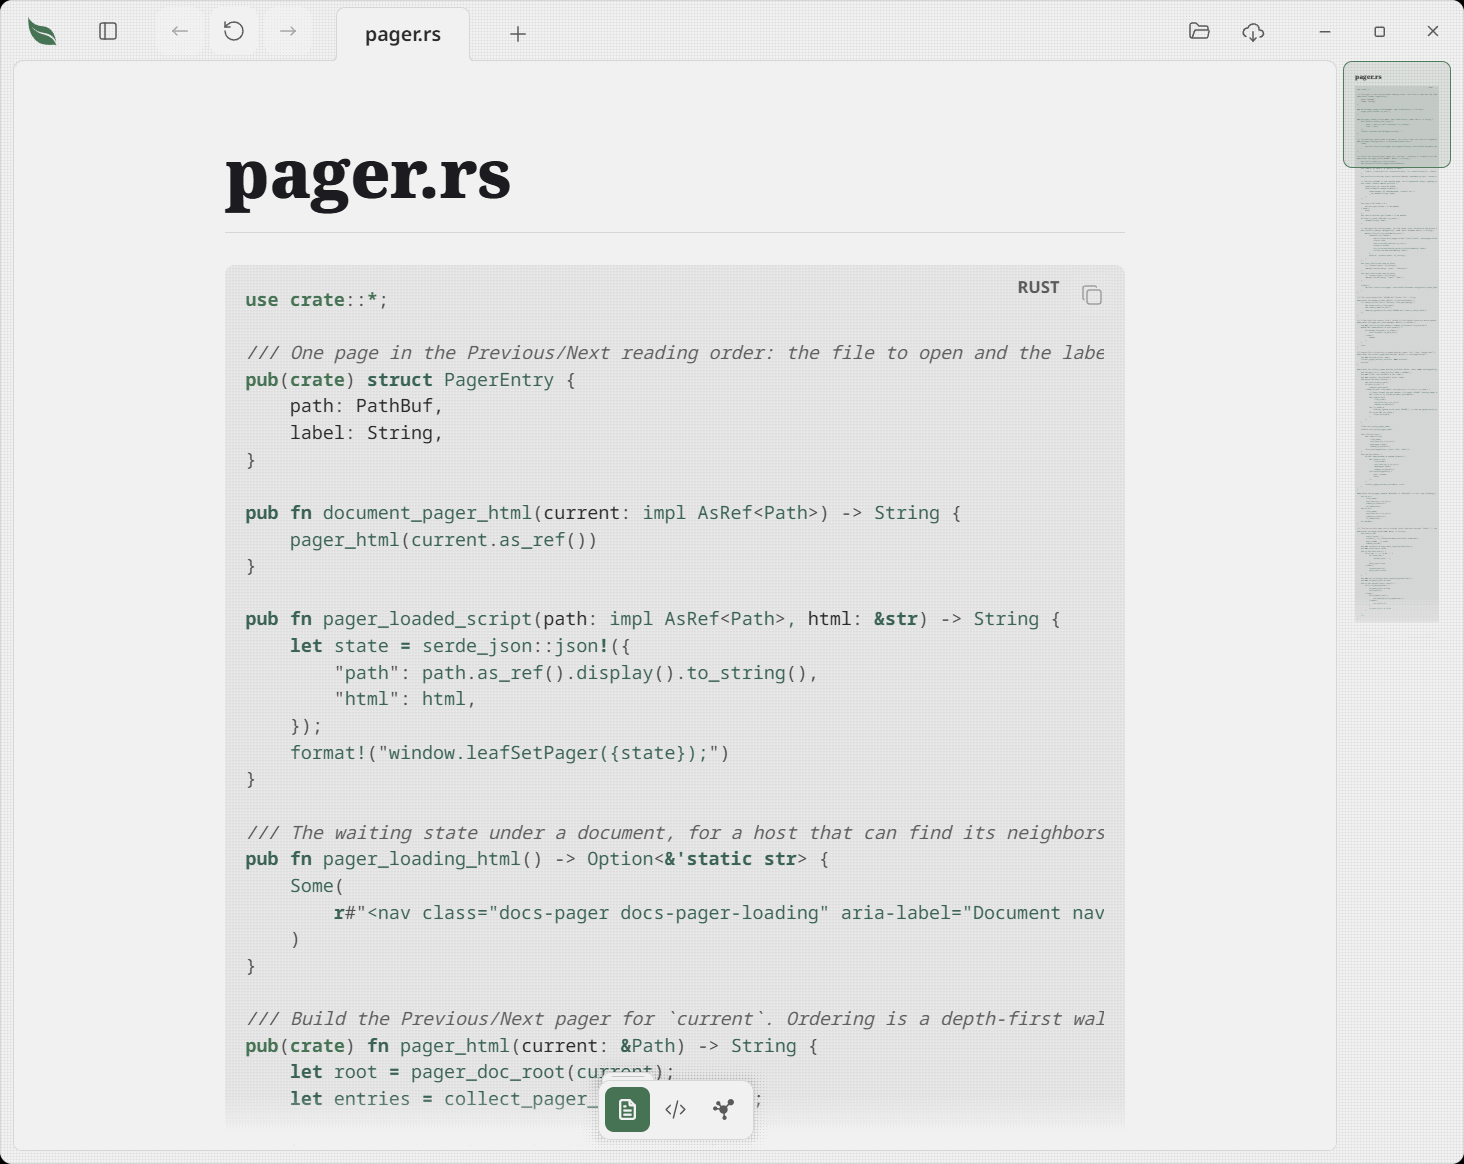Click 'pager_html(current.as_ref())' line
This screenshot has height=1164, width=1464.
click(x=443, y=540)
